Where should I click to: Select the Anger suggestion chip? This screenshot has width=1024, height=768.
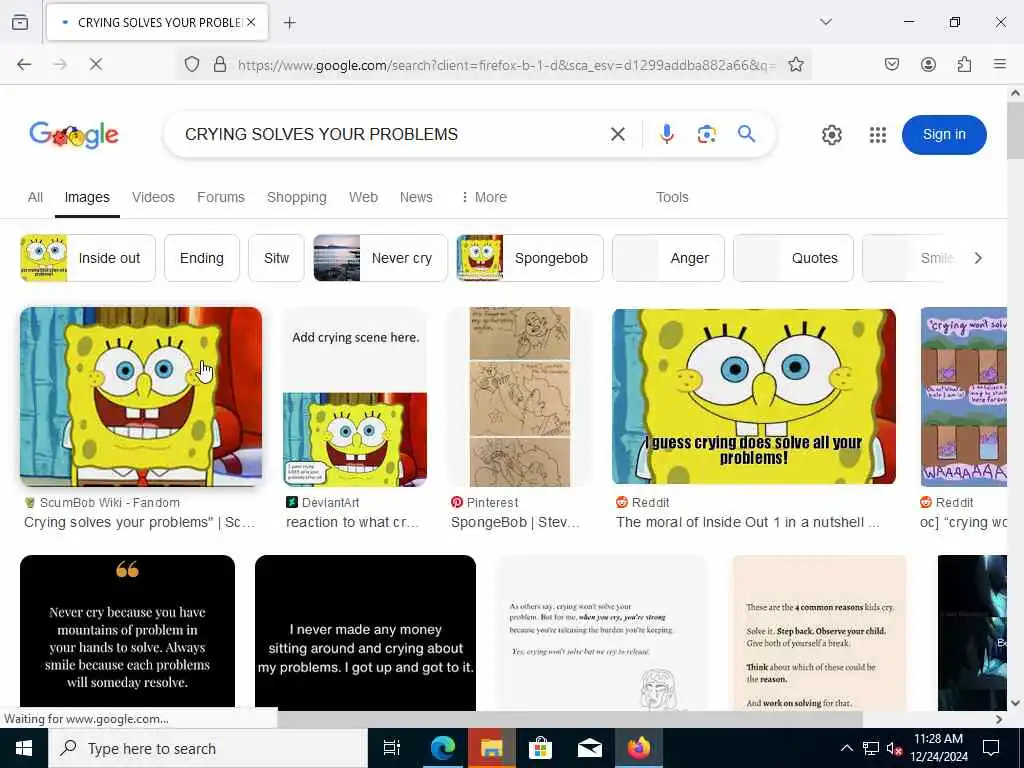tap(668, 258)
